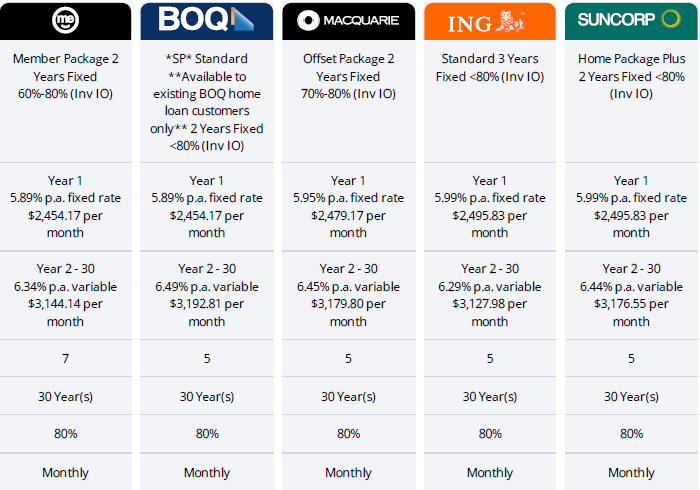
Task: Open Offset Package 2 Years Fixed product
Action: point(348,76)
